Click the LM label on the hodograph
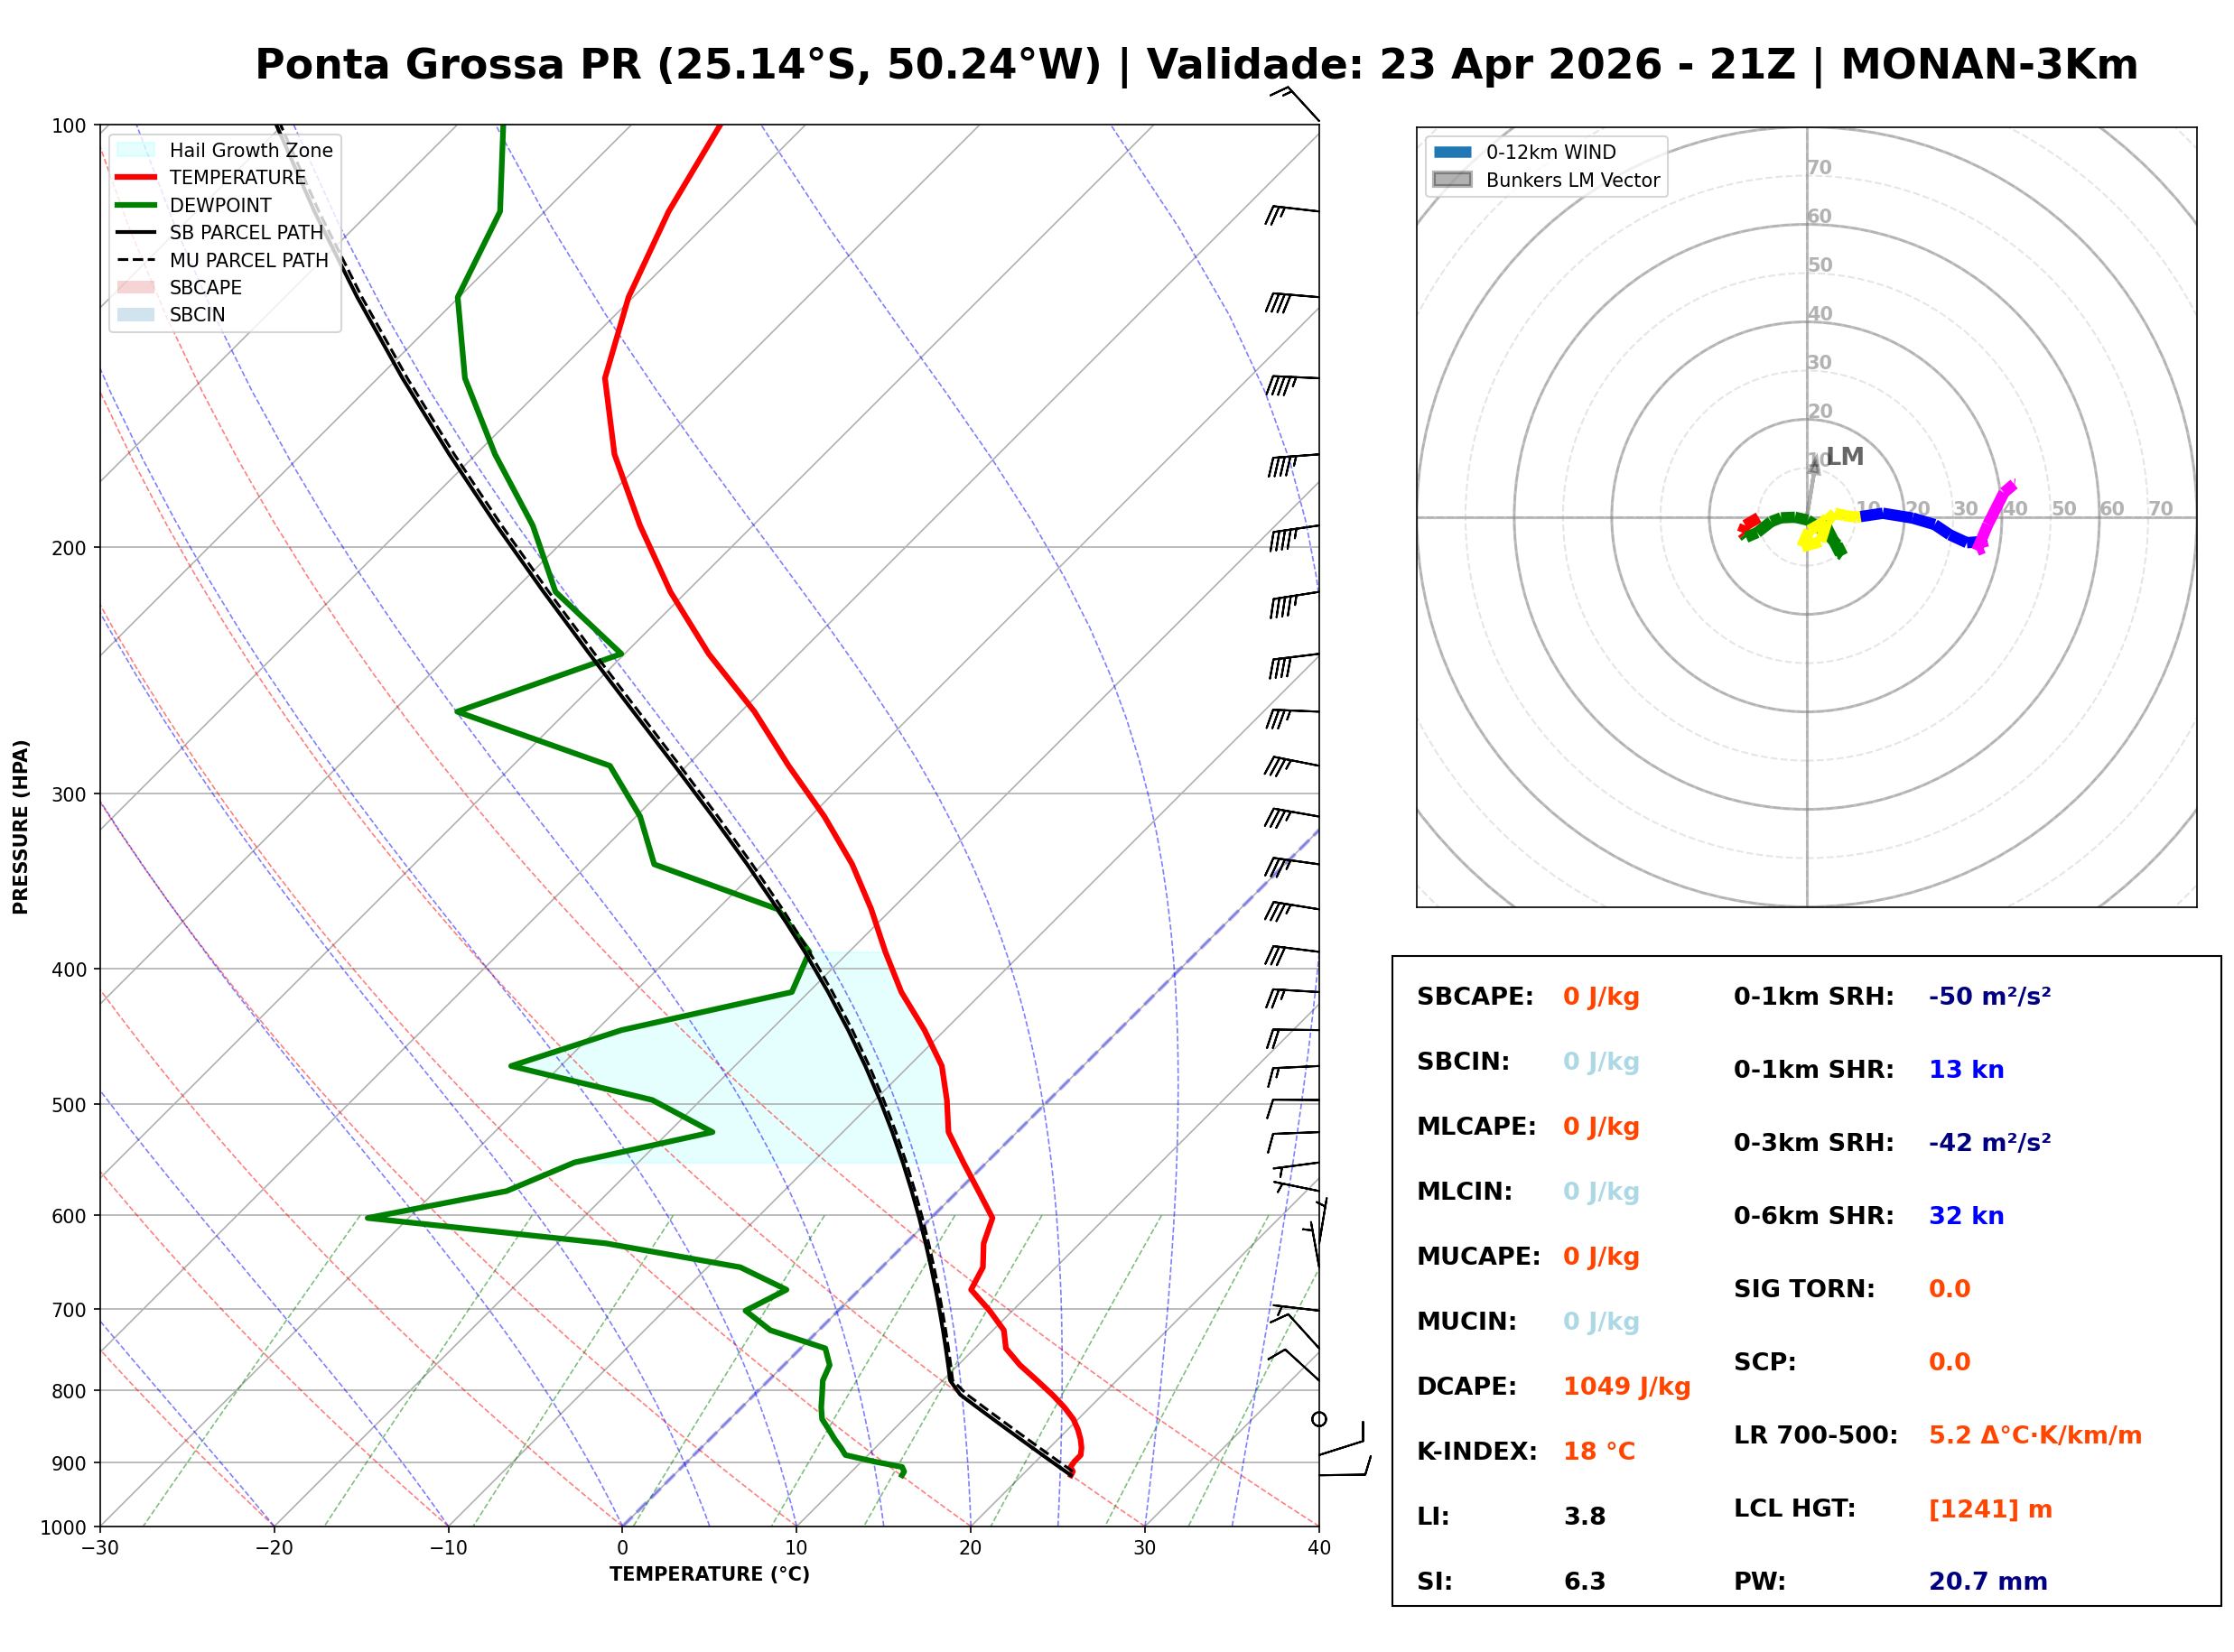The width and height of the screenshot is (2234, 1652). point(1845,457)
